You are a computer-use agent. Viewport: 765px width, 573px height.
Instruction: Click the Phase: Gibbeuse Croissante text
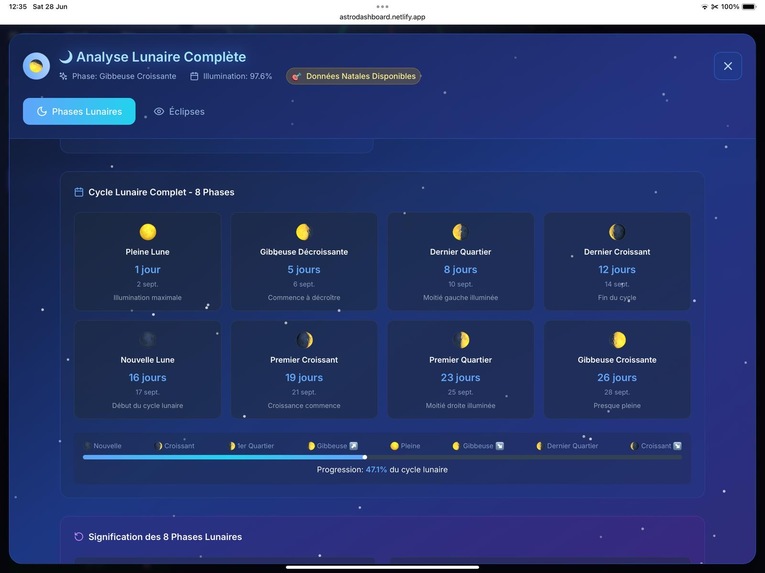coord(124,76)
